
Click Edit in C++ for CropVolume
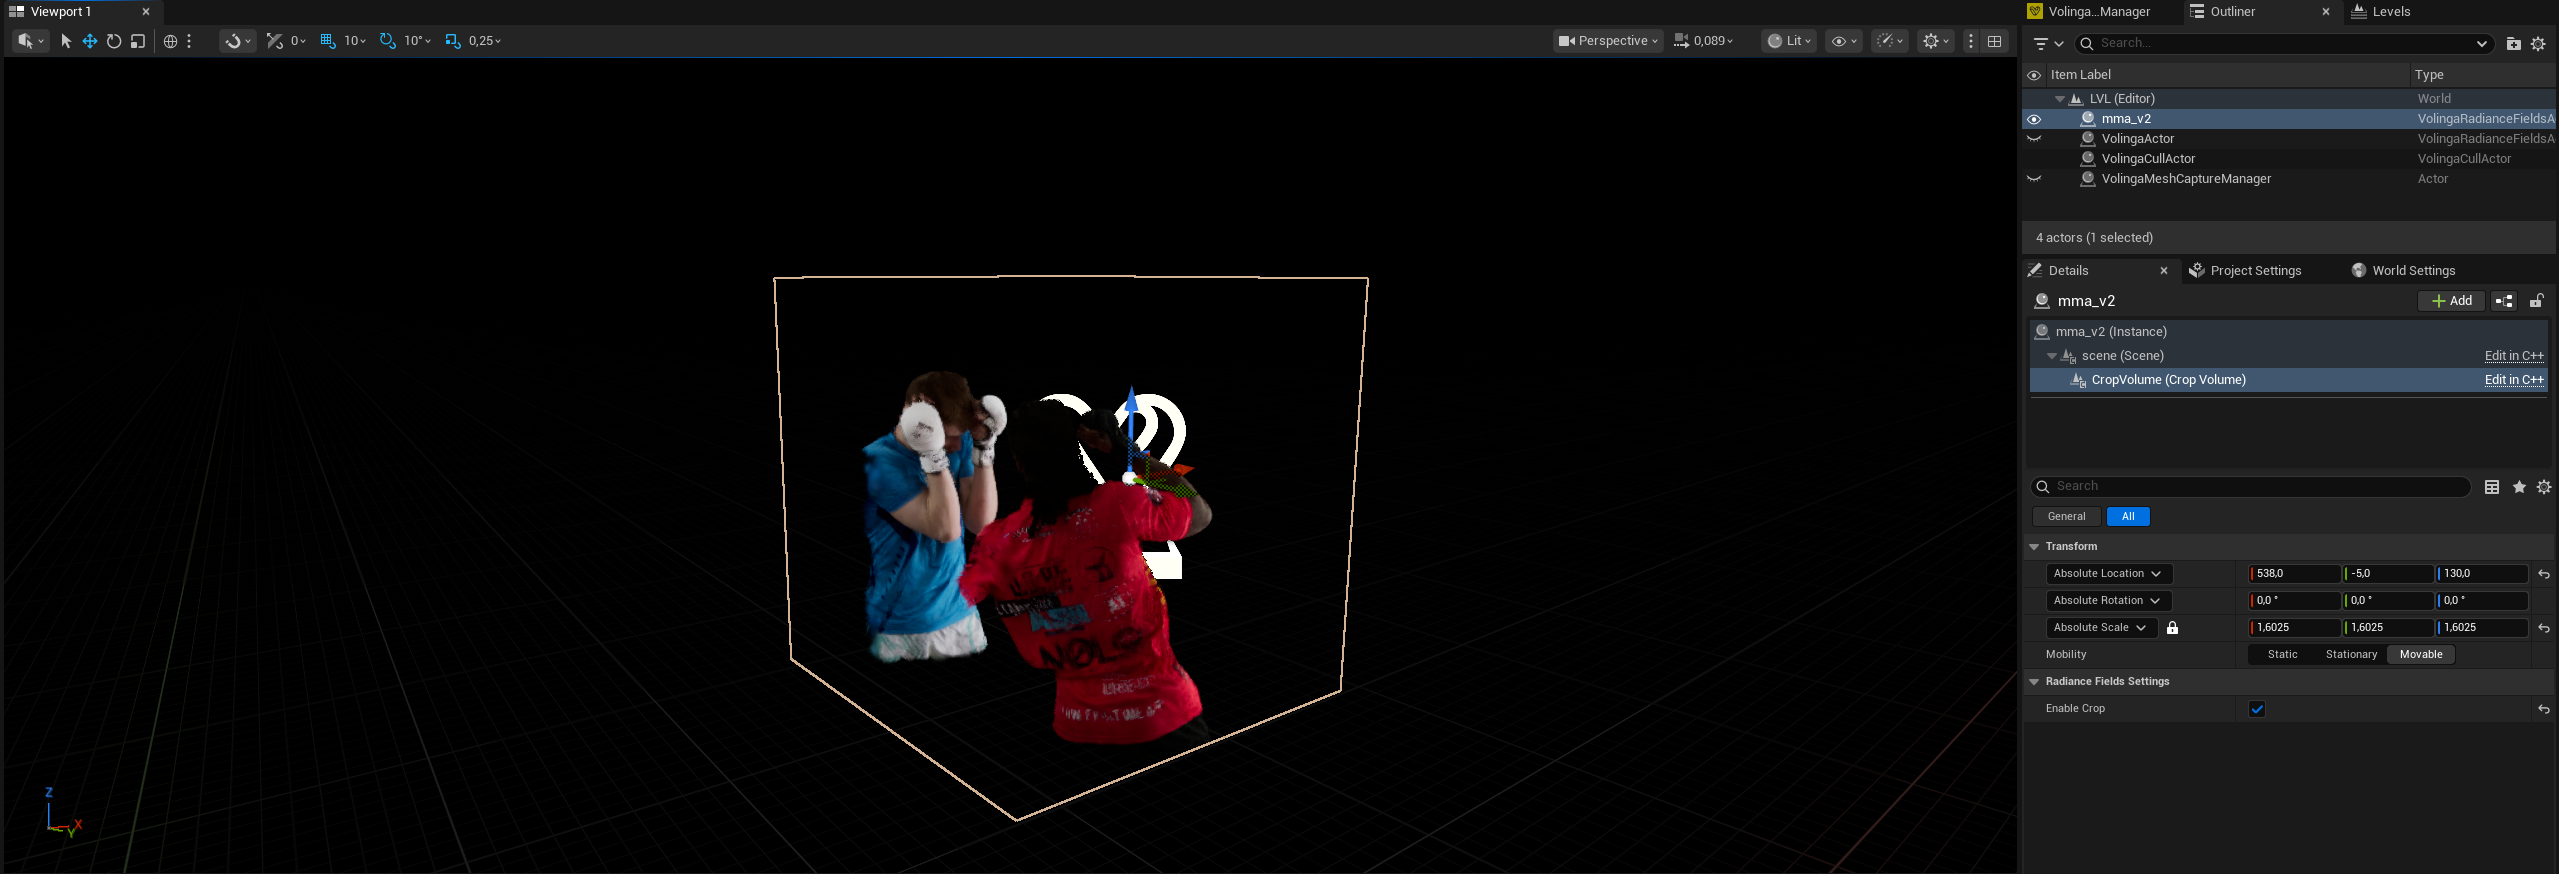2514,380
